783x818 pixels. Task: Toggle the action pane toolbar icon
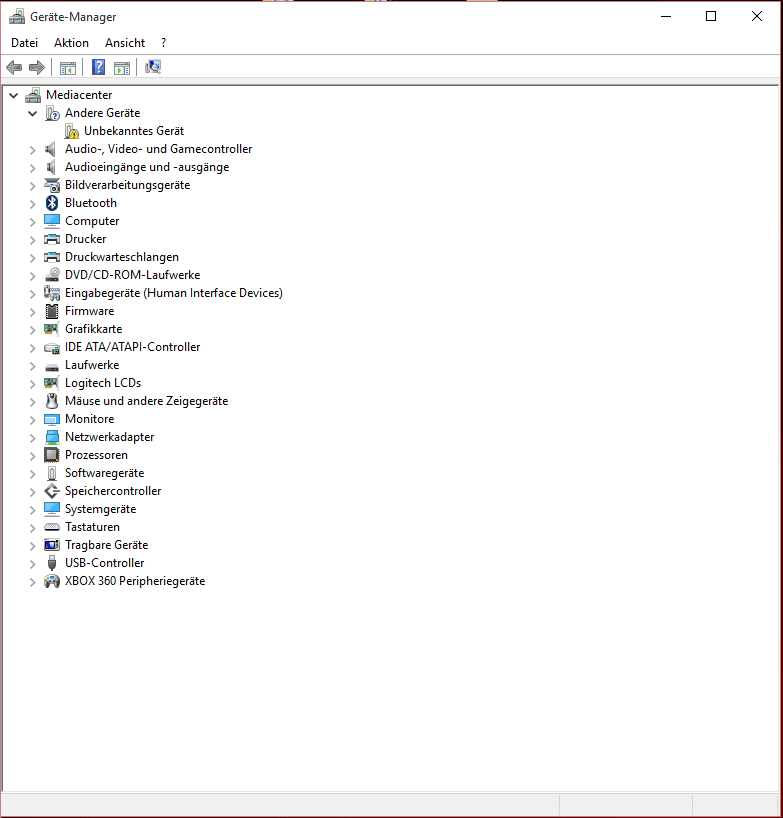pyautogui.click(x=122, y=68)
